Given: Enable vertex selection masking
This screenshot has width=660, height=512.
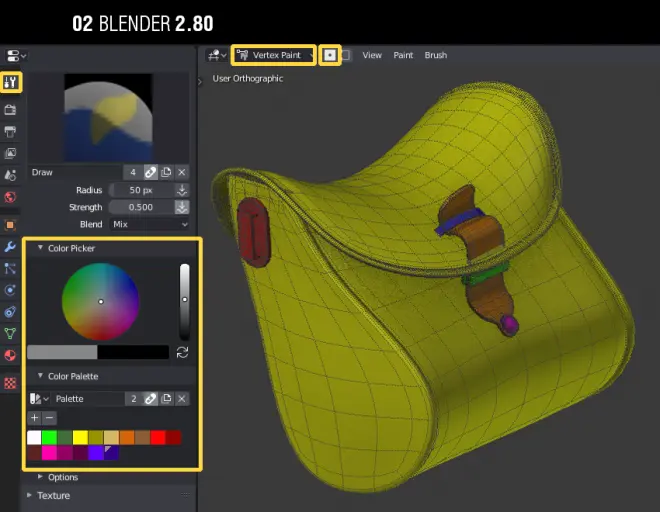Looking at the screenshot, I should [346, 55].
